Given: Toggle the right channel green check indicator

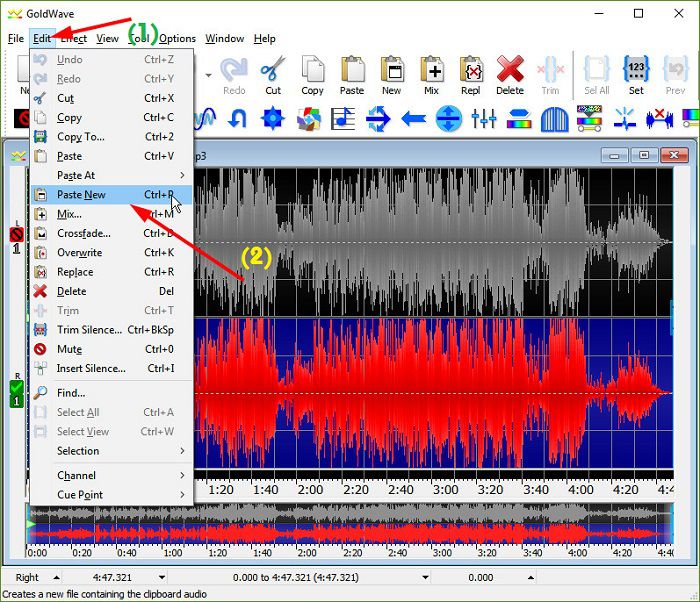Looking at the screenshot, I should coord(17,387).
